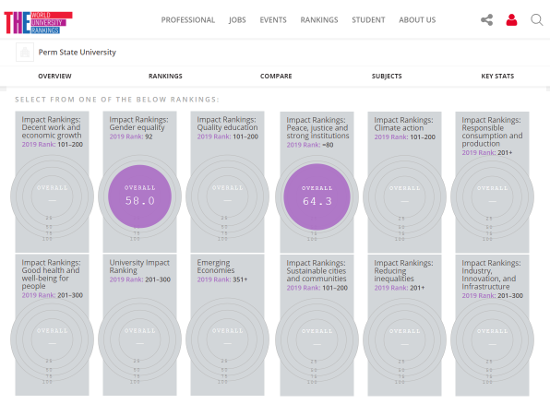Image resolution: width=550 pixels, height=404 pixels.
Task: Open the Events menu item
Action: tap(273, 20)
